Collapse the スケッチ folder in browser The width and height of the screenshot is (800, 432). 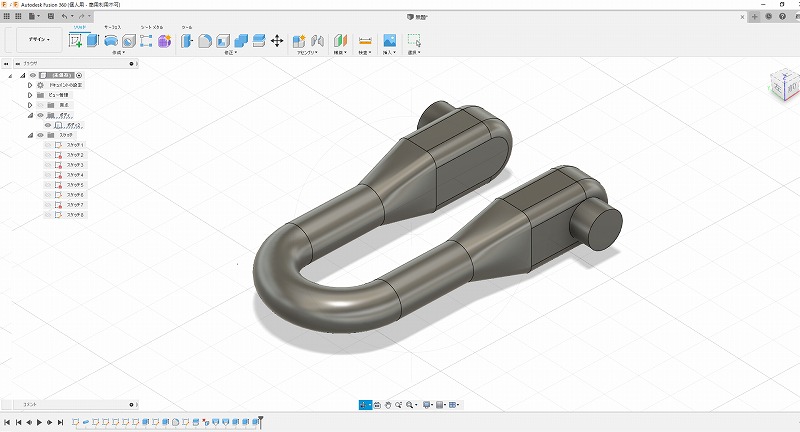(x=30, y=135)
